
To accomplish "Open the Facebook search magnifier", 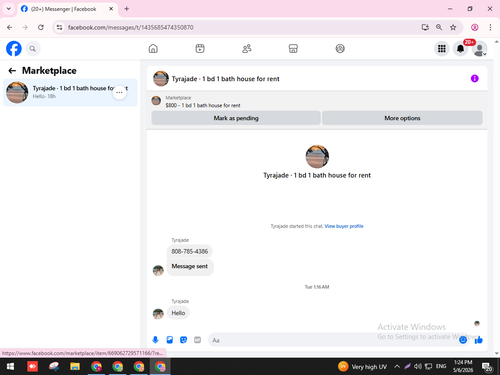I will [x=32, y=49].
